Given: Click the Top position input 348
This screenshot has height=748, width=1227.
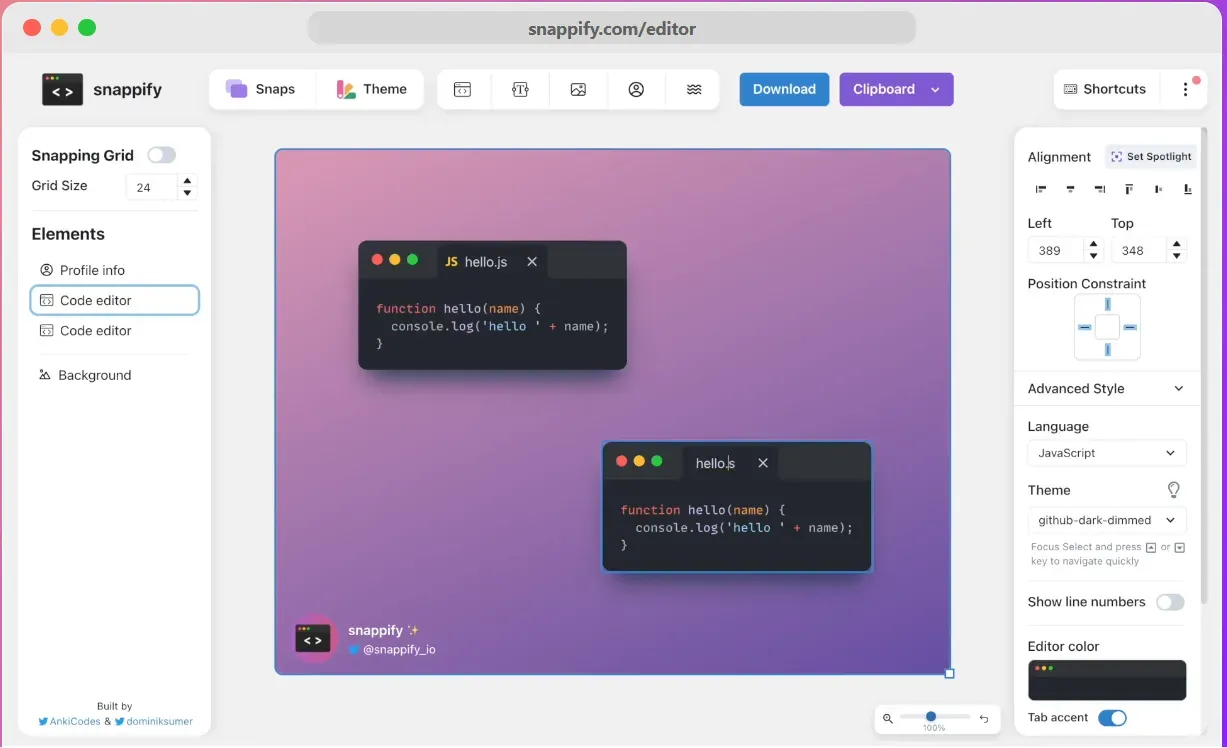Looking at the screenshot, I should pos(1140,250).
